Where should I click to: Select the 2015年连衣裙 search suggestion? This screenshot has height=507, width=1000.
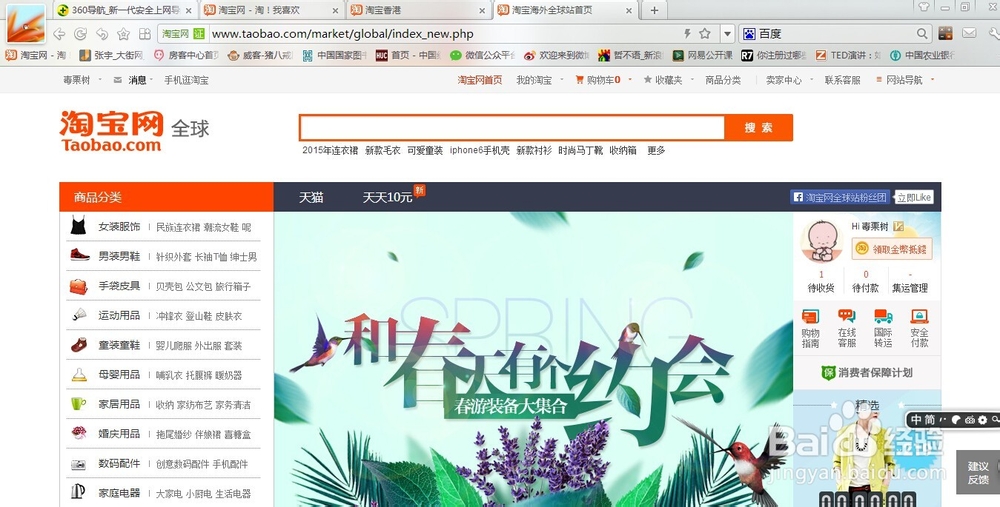click(x=330, y=151)
